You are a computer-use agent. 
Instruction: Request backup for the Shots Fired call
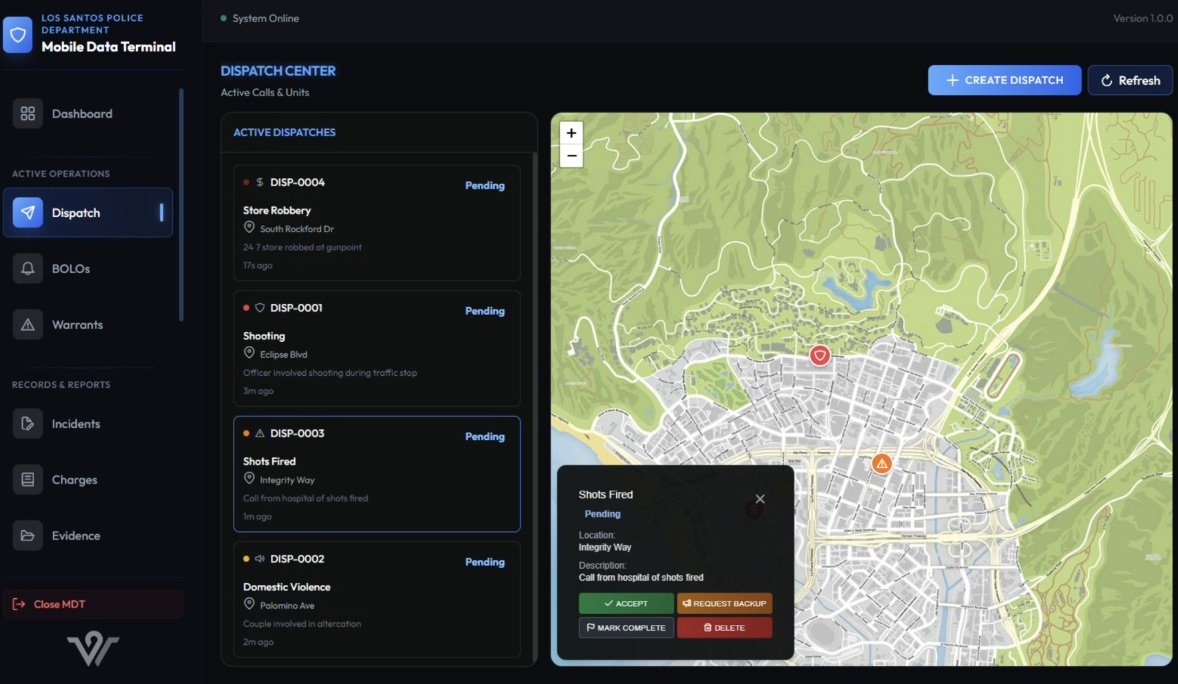(x=724, y=604)
